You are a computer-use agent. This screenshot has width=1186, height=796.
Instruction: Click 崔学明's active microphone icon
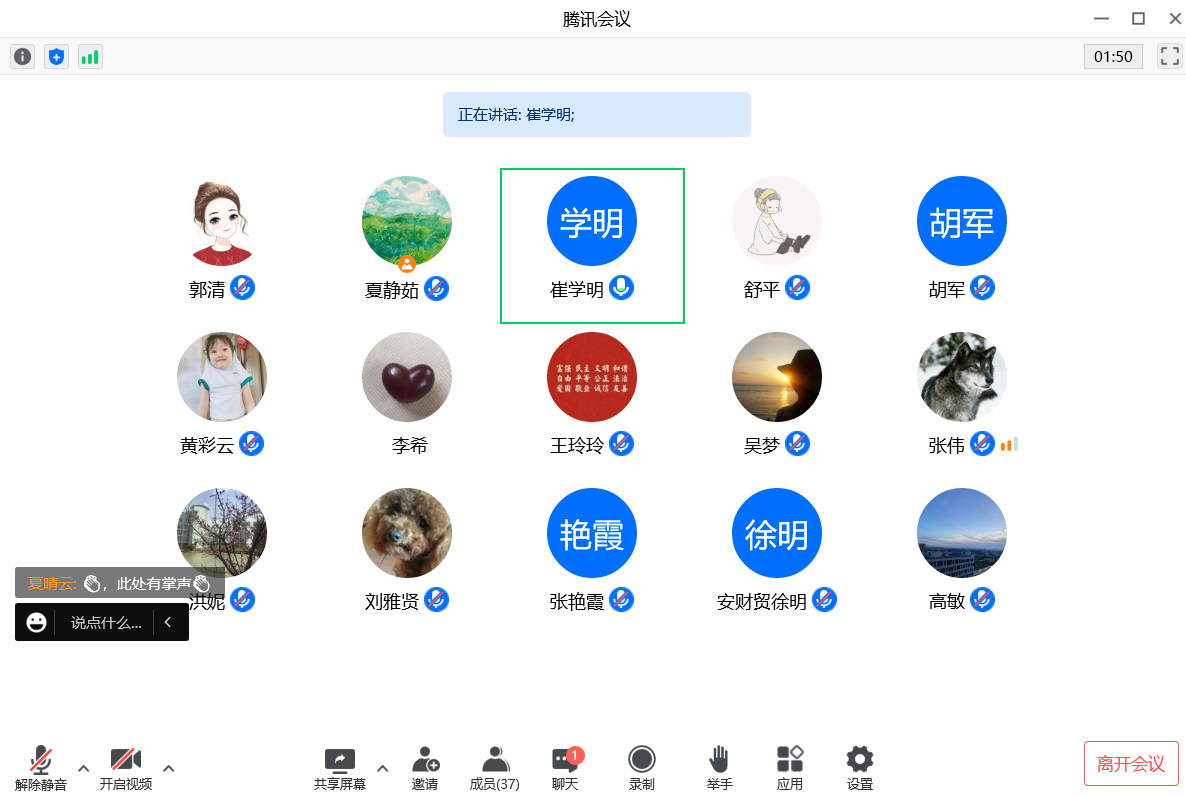pos(622,288)
